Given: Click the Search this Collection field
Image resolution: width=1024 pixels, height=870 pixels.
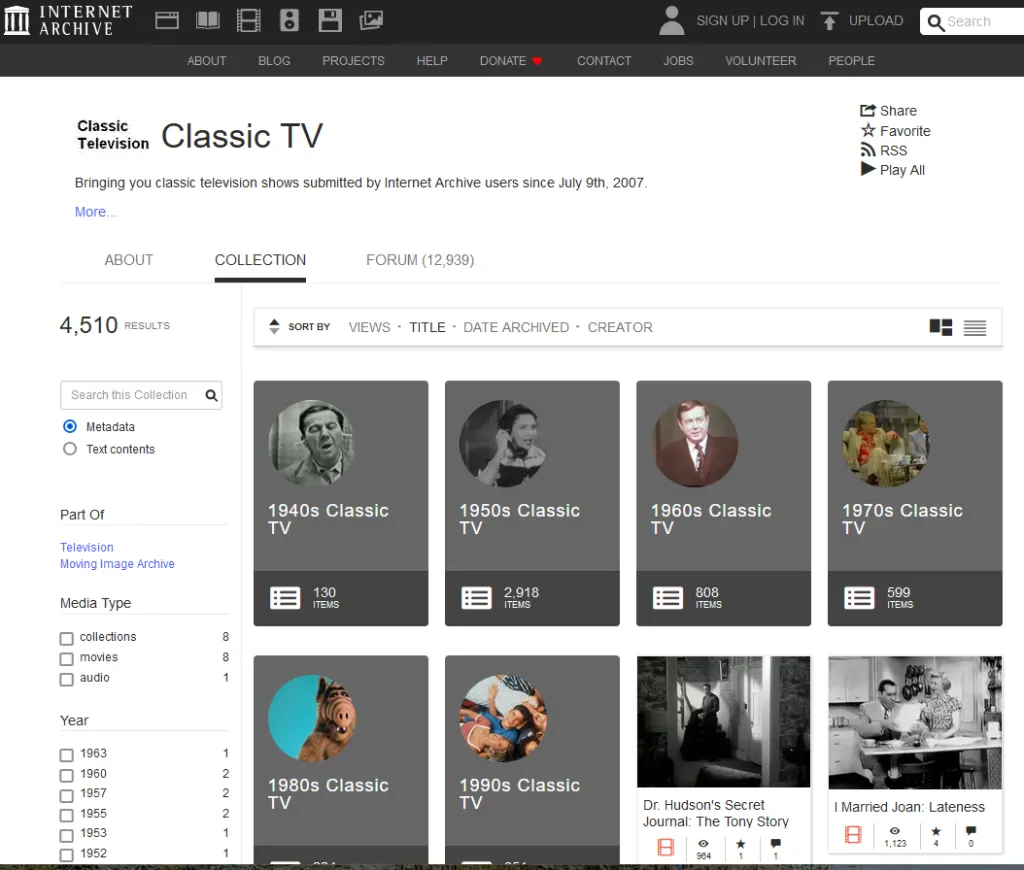Looking at the screenshot, I should coord(141,395).
